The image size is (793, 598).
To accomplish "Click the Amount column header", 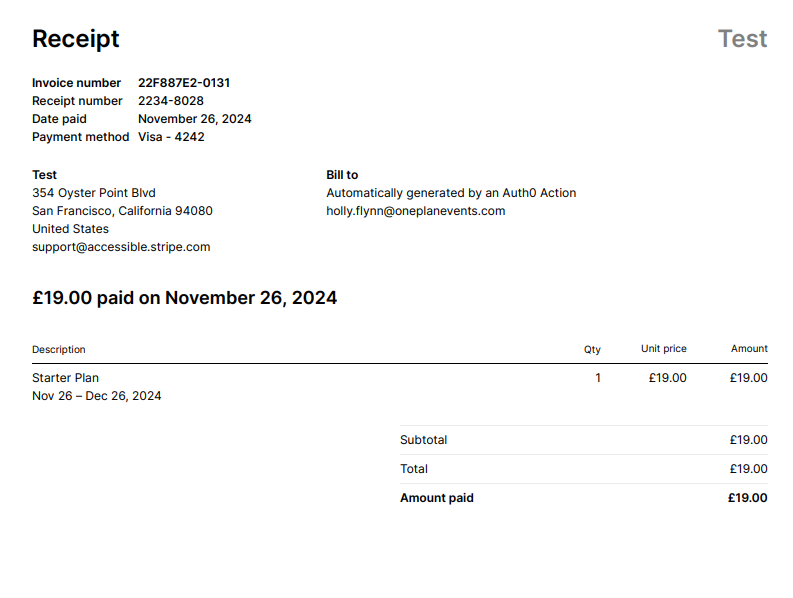I will [749, 349].
